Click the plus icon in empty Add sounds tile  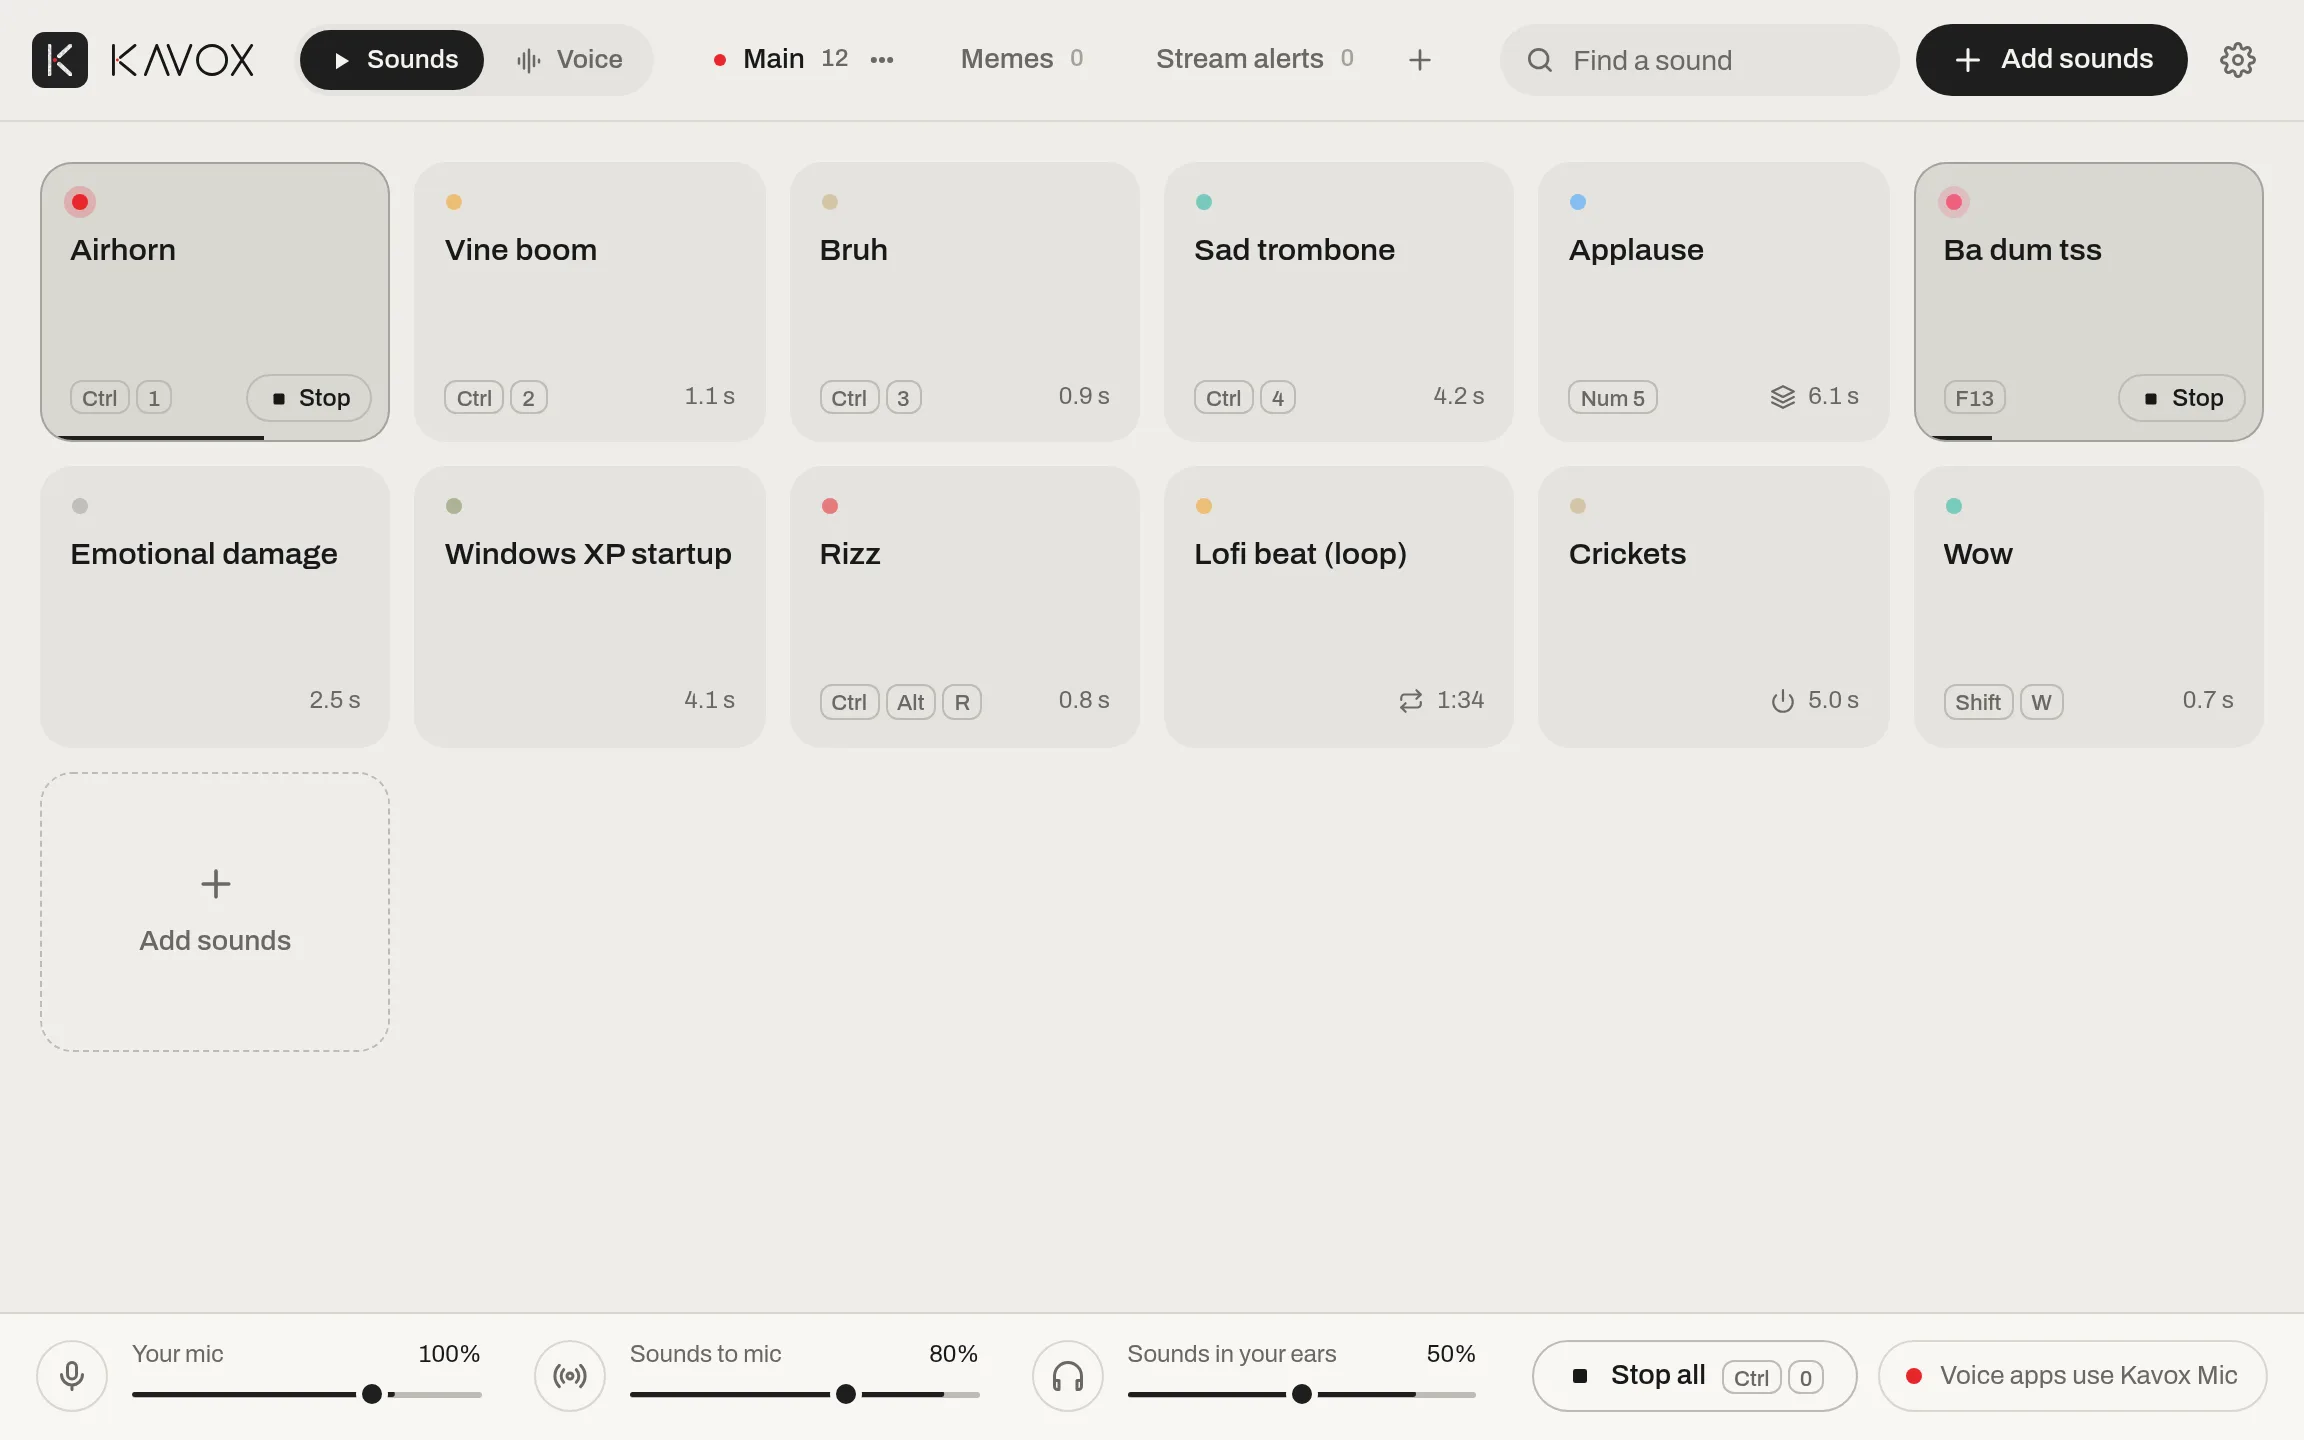tap(215, 884)
